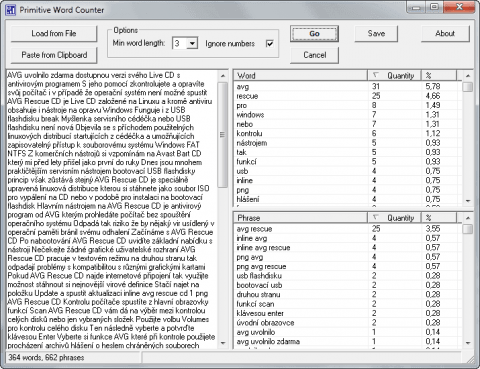The height and width of the screenshot is (369, 480).
Task: Sort phrase list by % column header
Action: pos(439,218)
